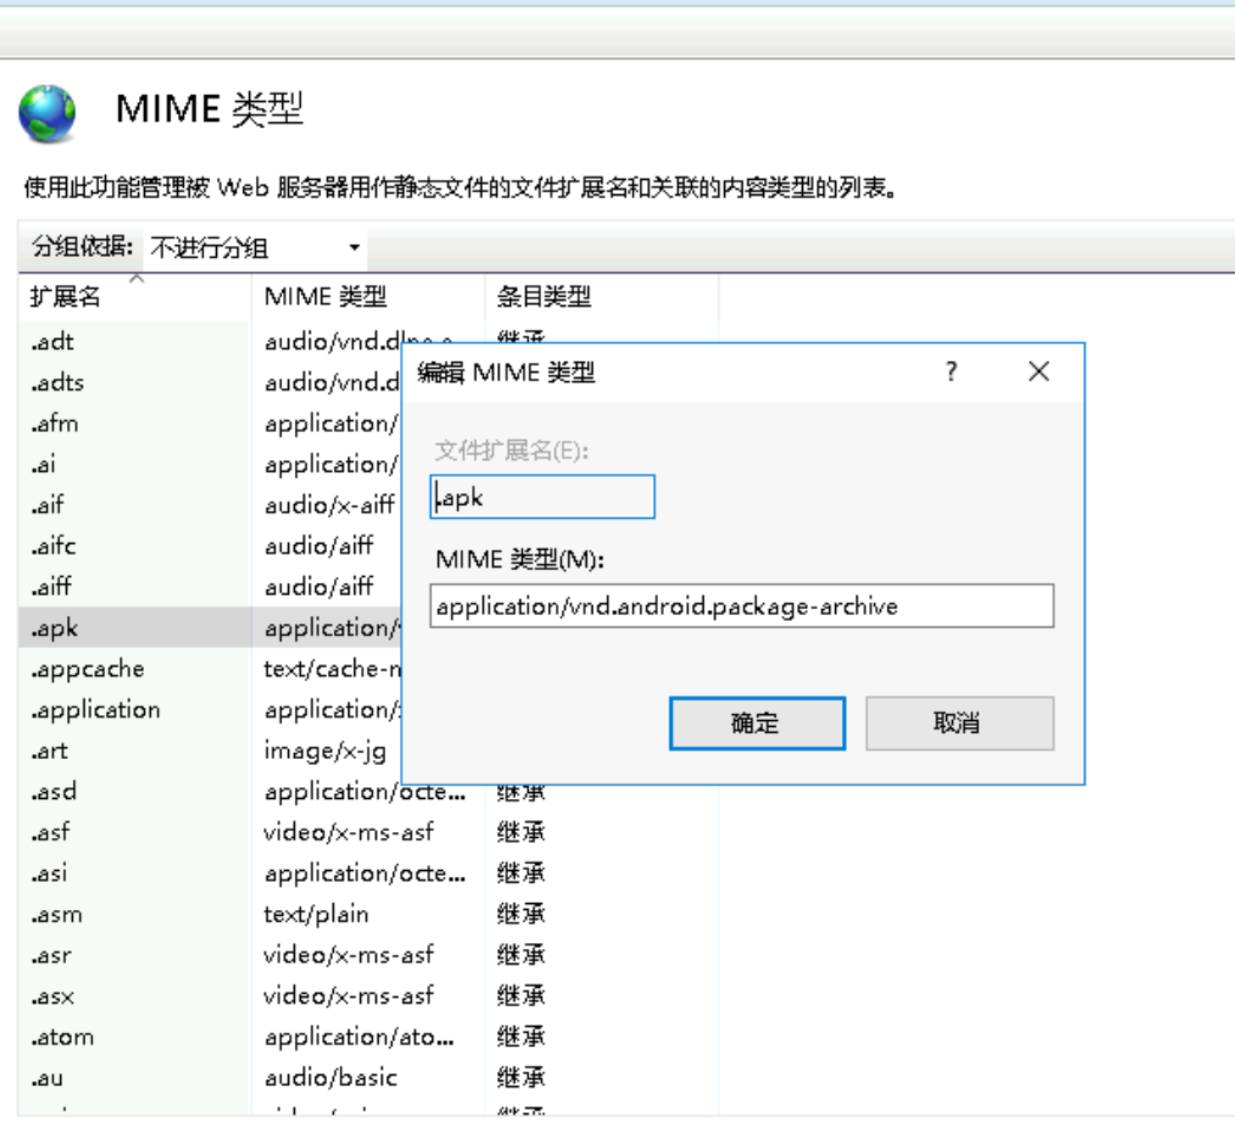Click the help question mark in dialog
The width and height of the screenshot is (1235, 1126).
(x=951, y=372)
